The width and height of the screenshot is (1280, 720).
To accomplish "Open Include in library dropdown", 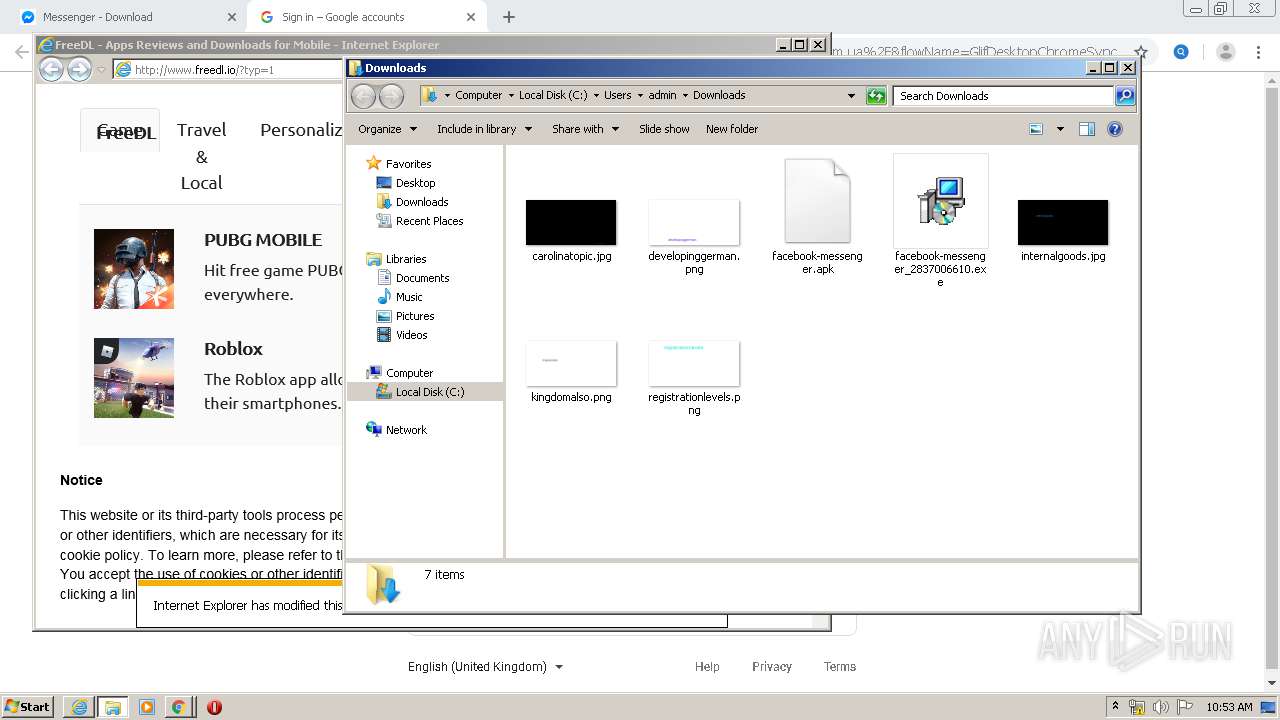I will [x=485, y=129].
